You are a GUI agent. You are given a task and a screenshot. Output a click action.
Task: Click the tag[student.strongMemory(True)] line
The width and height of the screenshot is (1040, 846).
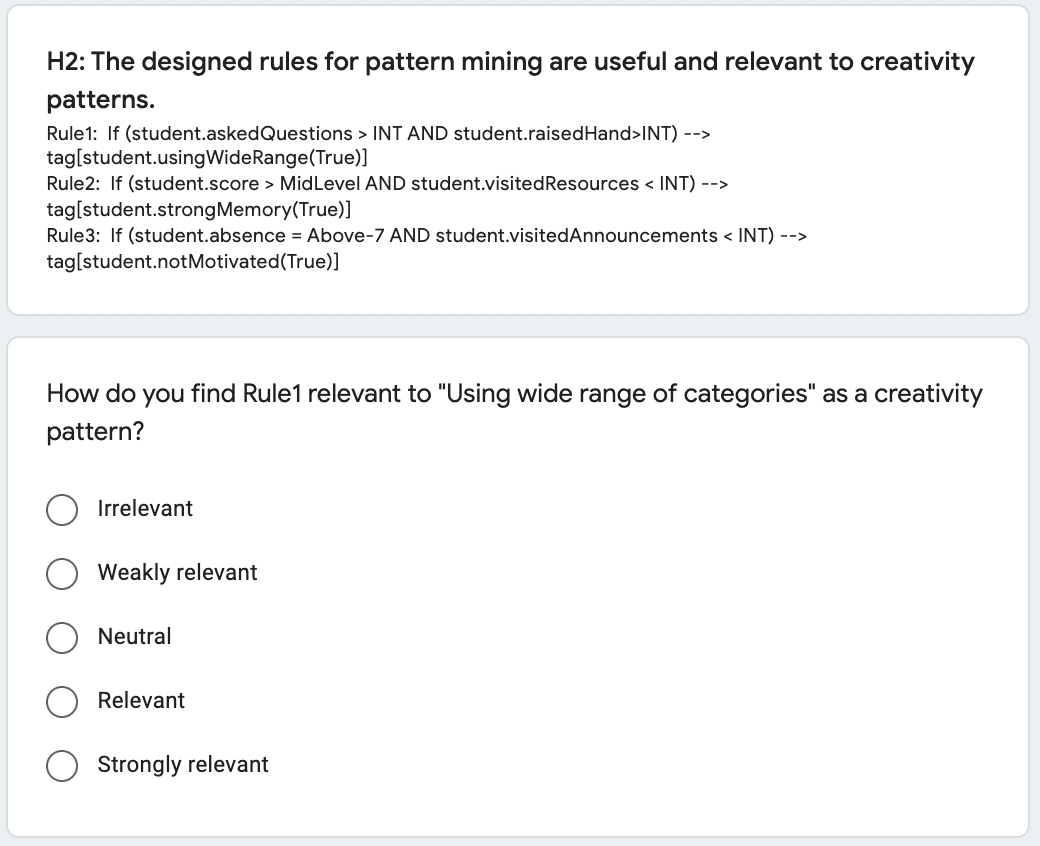tap(199, 210)
